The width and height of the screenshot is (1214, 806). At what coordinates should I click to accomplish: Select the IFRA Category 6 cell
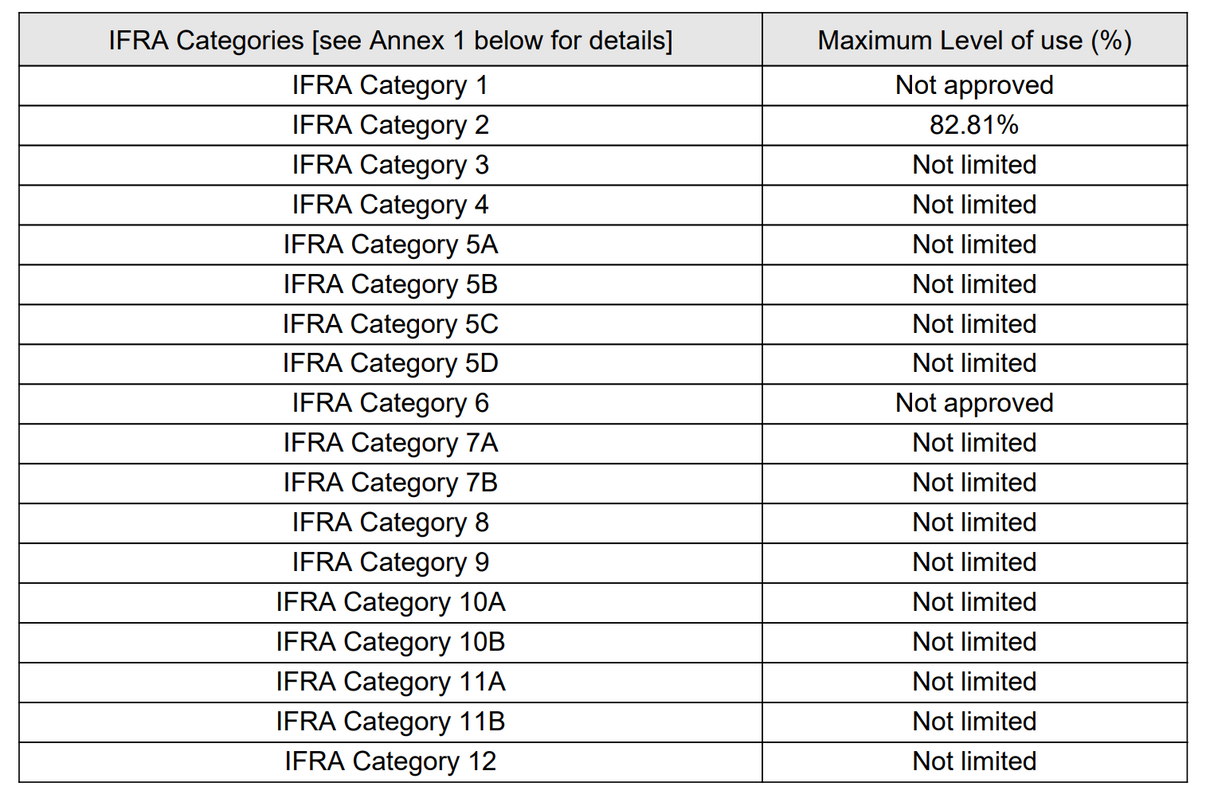click(x=390, y=403)
